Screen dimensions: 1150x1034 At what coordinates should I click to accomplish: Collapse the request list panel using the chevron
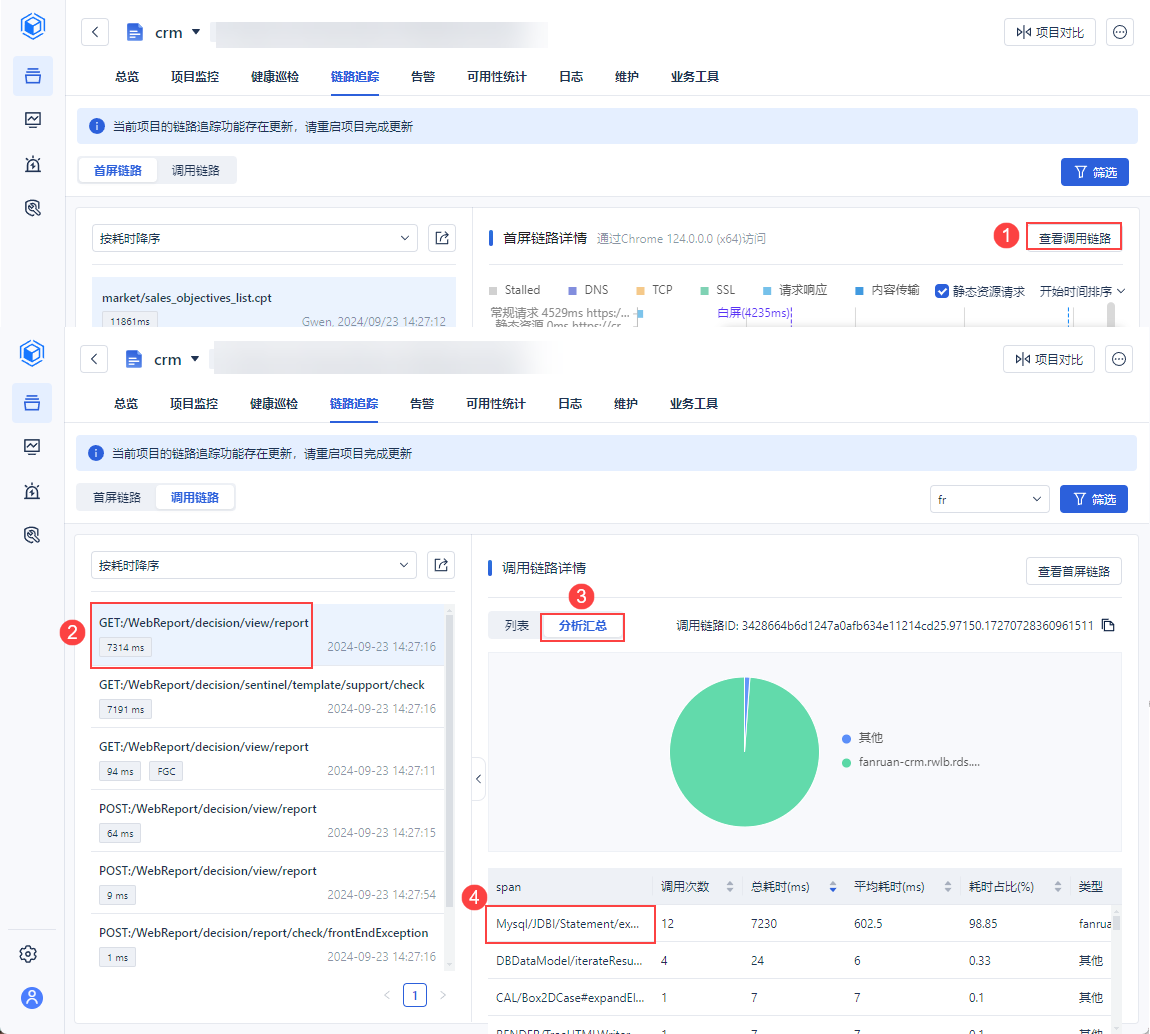click(478, 779)
